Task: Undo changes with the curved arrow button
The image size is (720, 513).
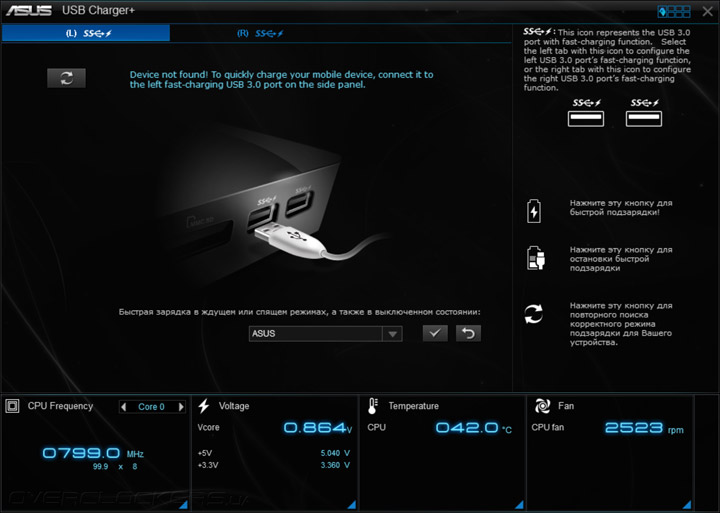Action: pyautogui.click(x=468, y=333)
